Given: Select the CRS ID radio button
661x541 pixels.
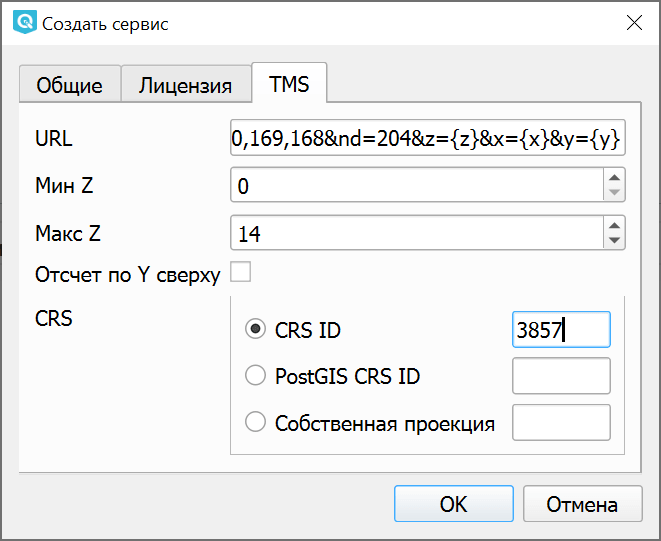Looking at the screenshot, I should coord(256,329).
